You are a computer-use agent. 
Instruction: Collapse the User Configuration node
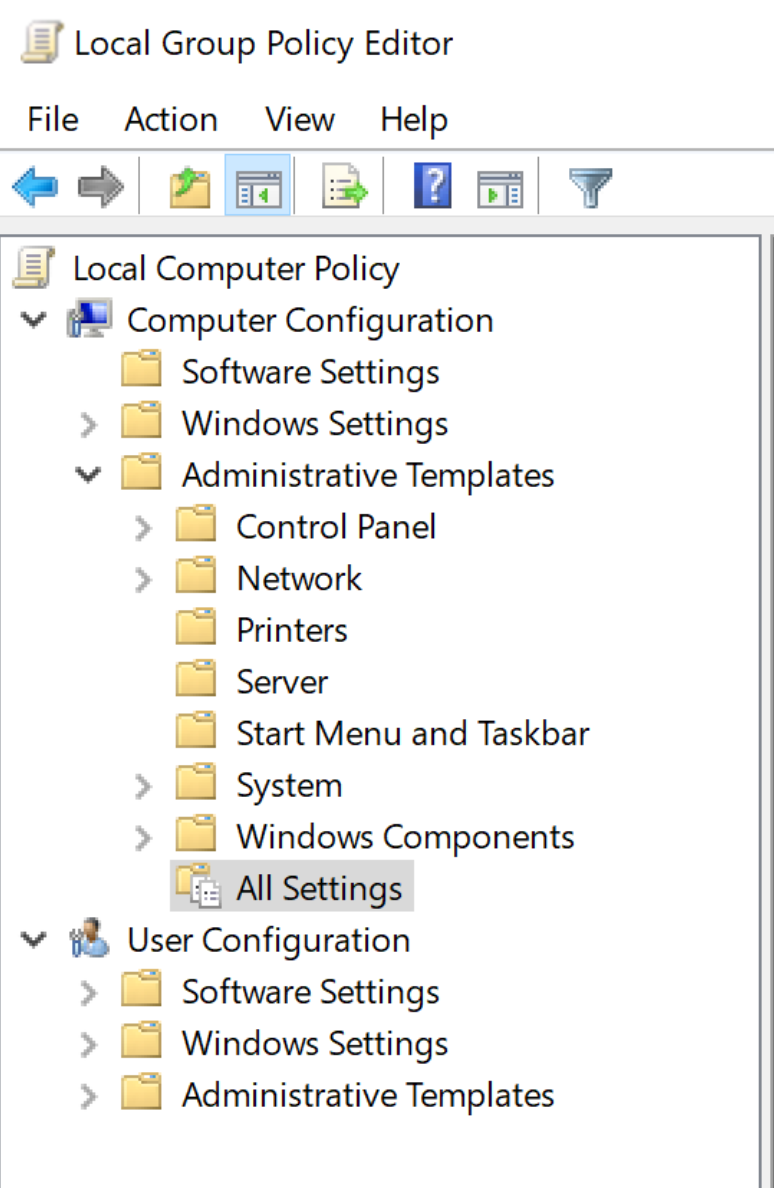(x=35, y=941)
